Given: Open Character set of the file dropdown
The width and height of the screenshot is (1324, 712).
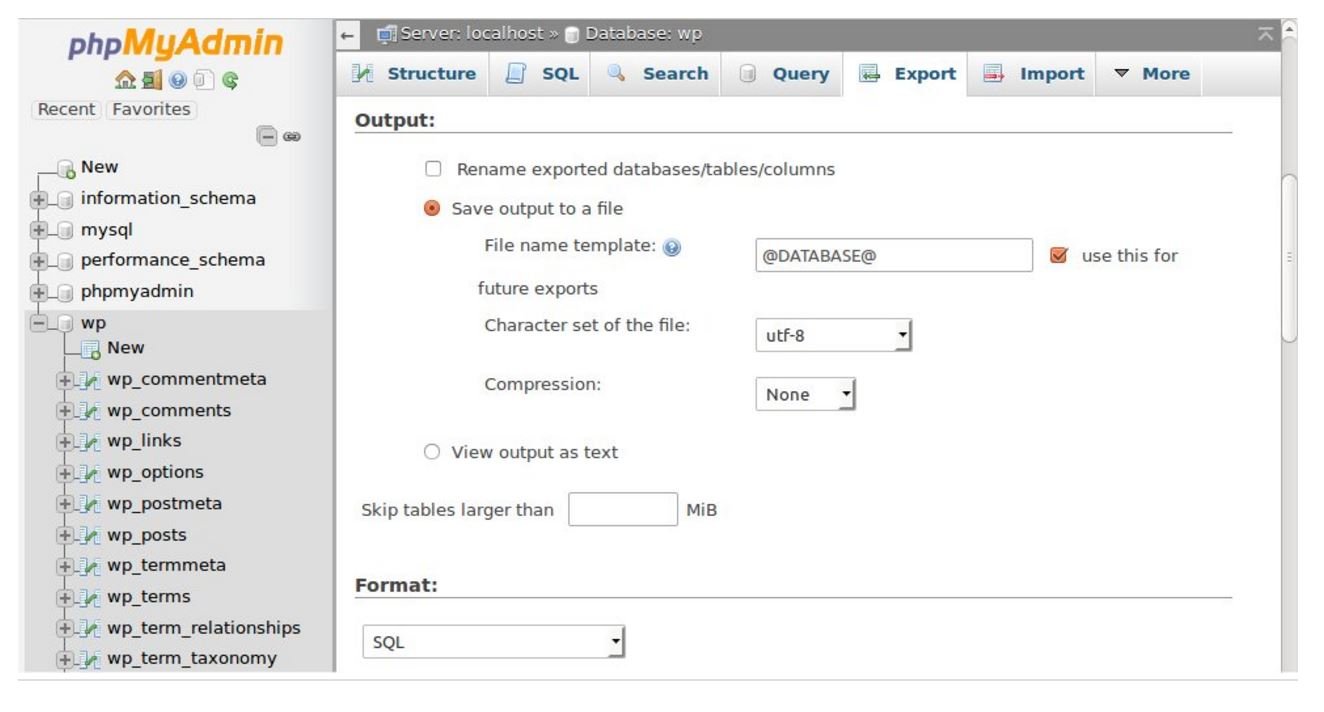Looking at the screenshot, I should [x=834, y=336].
